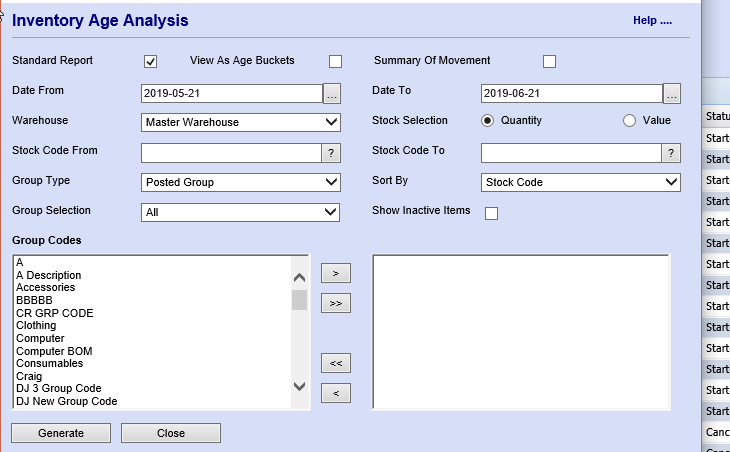The image size is (730, 452).
Task: Select the Value stock selection radio button
Action: tap(629, 121)
